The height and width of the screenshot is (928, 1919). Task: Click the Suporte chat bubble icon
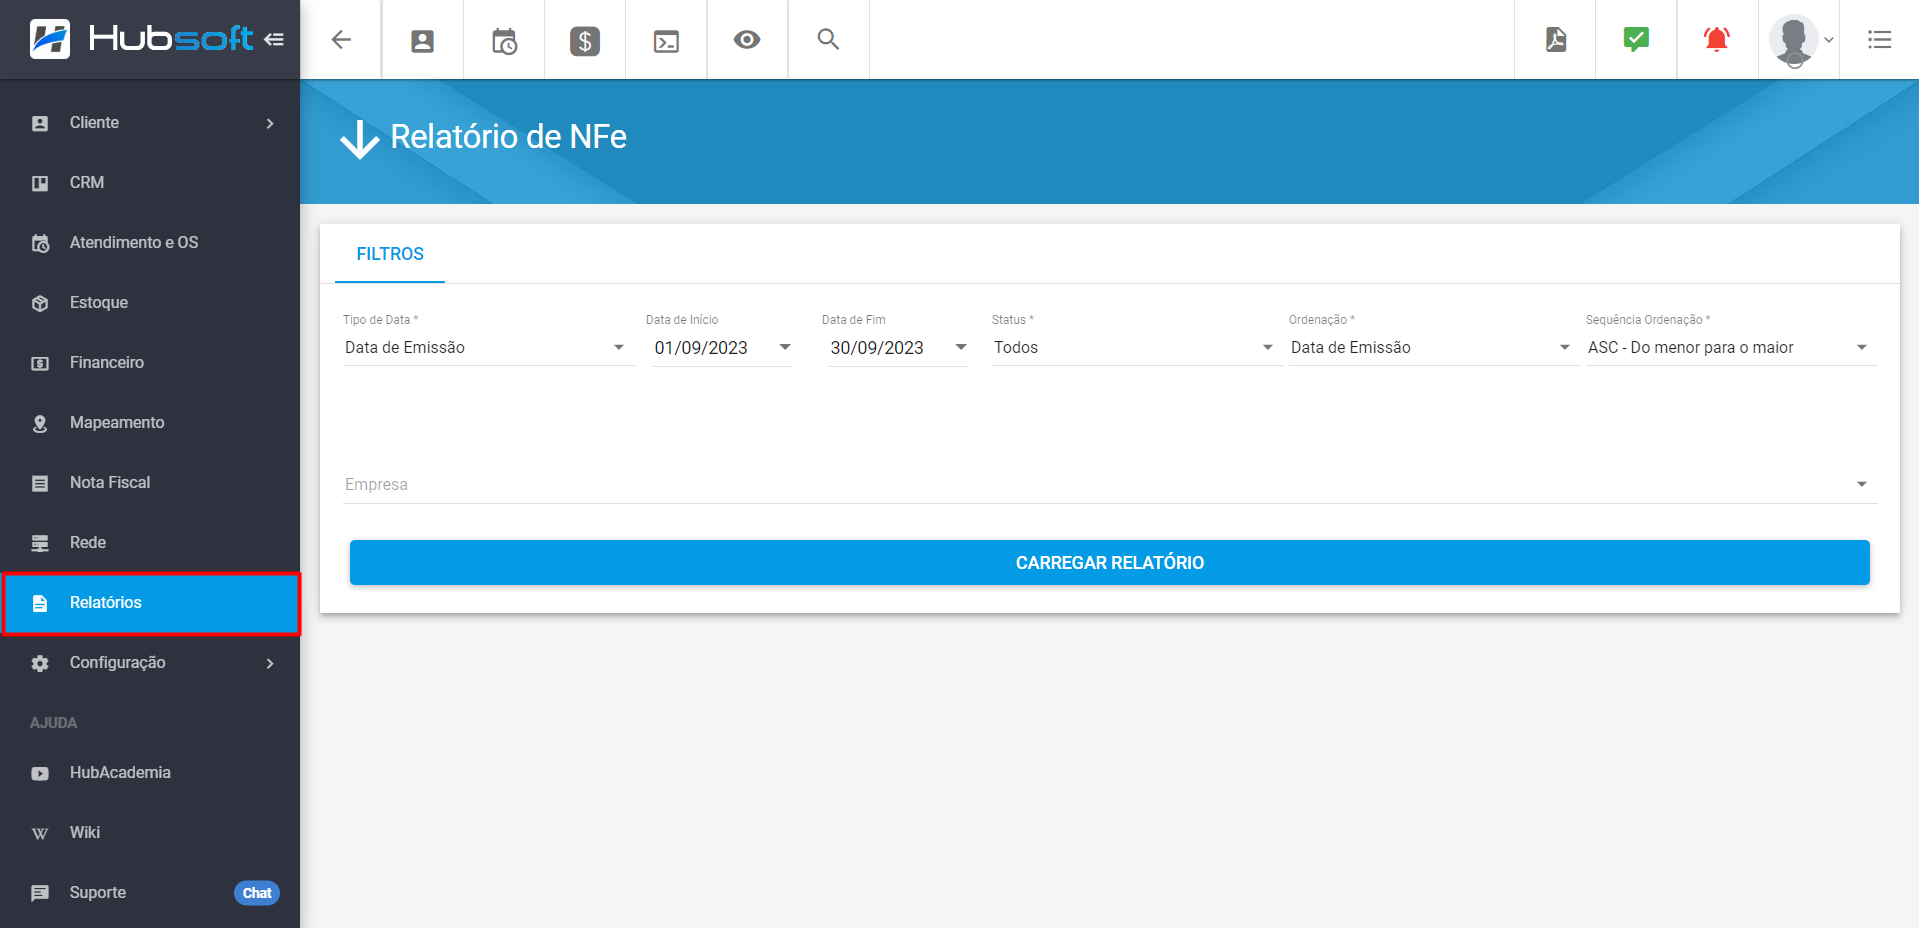tap(40, 893)
